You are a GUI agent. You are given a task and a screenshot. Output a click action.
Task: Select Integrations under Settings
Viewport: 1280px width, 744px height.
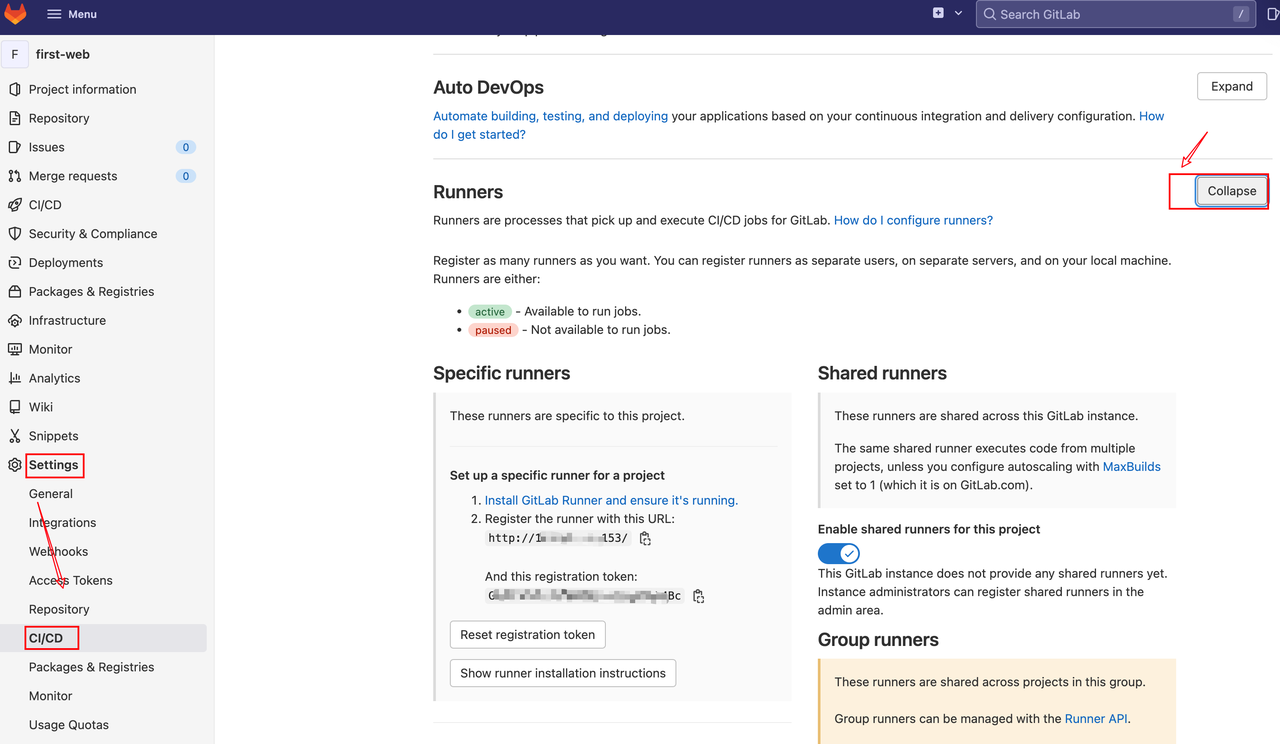[62, 523]
